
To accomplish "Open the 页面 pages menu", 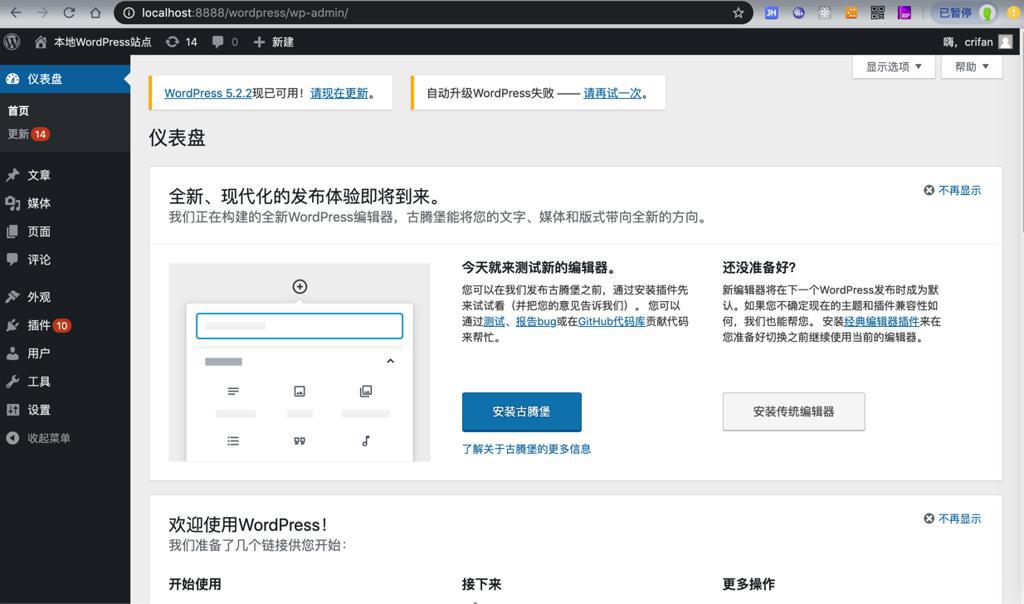I will click(65, 231).
